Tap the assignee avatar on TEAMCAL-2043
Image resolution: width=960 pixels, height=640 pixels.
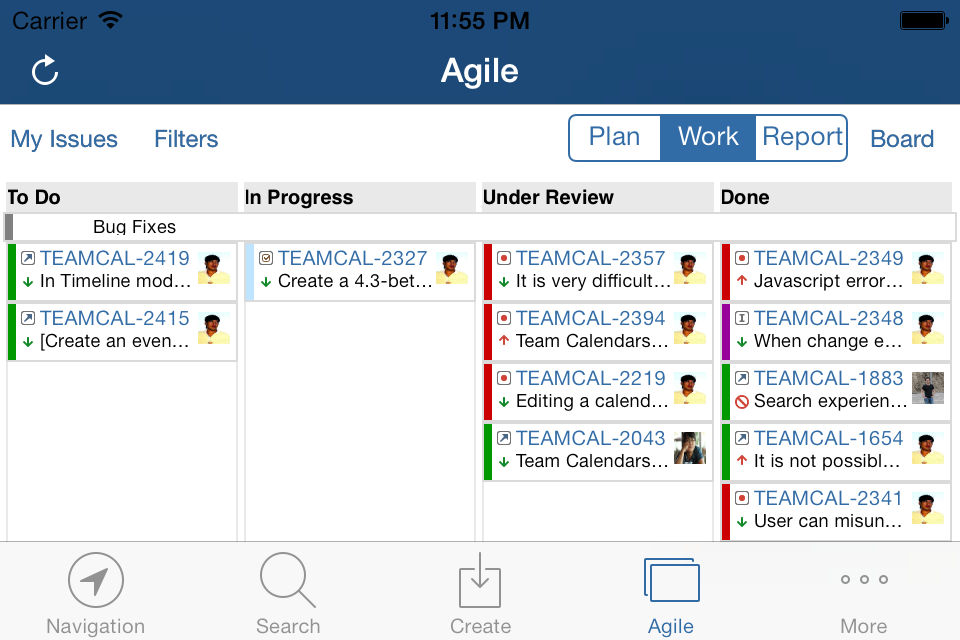690,449
